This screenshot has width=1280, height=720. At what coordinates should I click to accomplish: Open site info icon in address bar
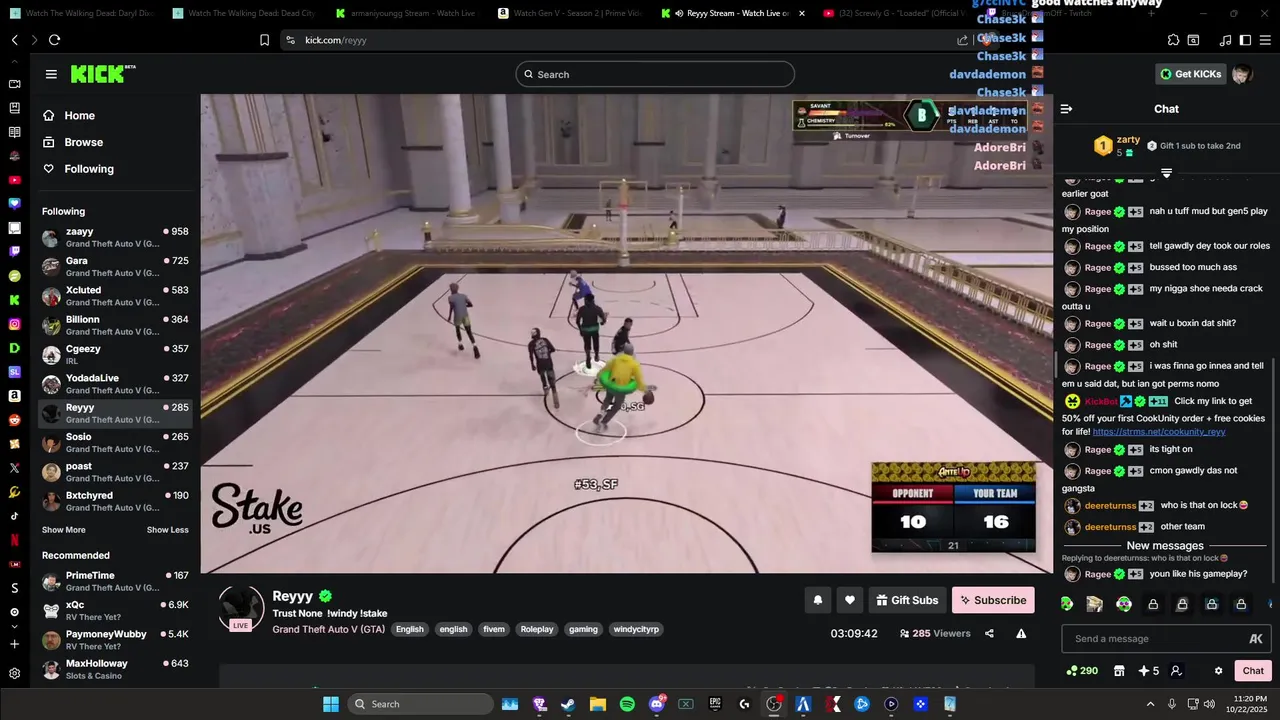290,40
